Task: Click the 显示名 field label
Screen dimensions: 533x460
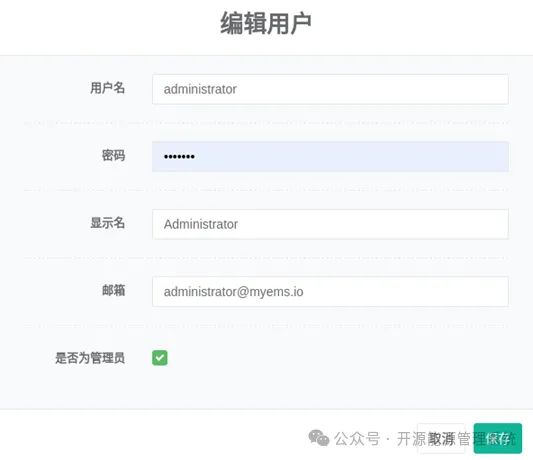Action: [107, 223]
